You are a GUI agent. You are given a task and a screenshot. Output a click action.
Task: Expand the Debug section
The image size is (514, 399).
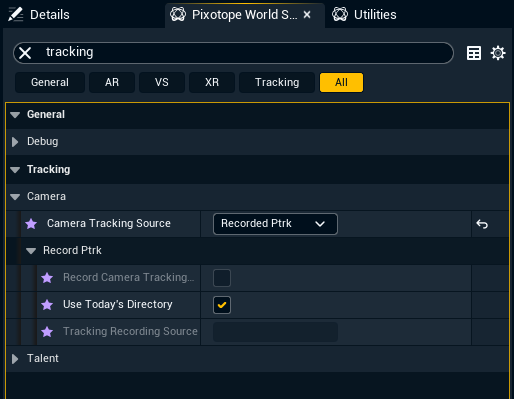pyautogui.click(x=15, y=142)
